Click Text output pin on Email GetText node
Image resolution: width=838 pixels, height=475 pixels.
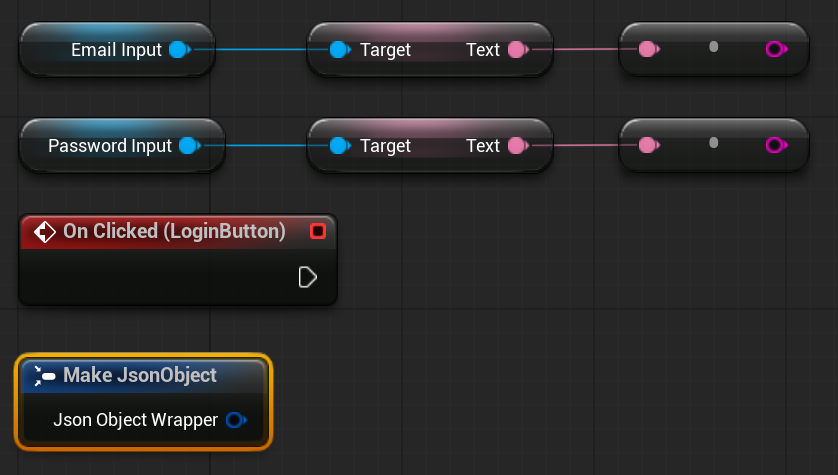point(518,50)
